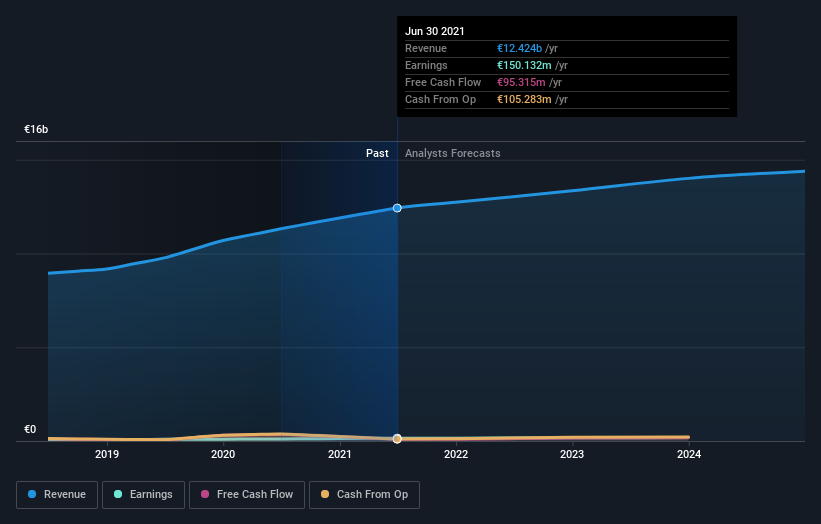Click the pink Free Cash Flow legend dot
Screen dimensions: 821x524
point(205,494)
